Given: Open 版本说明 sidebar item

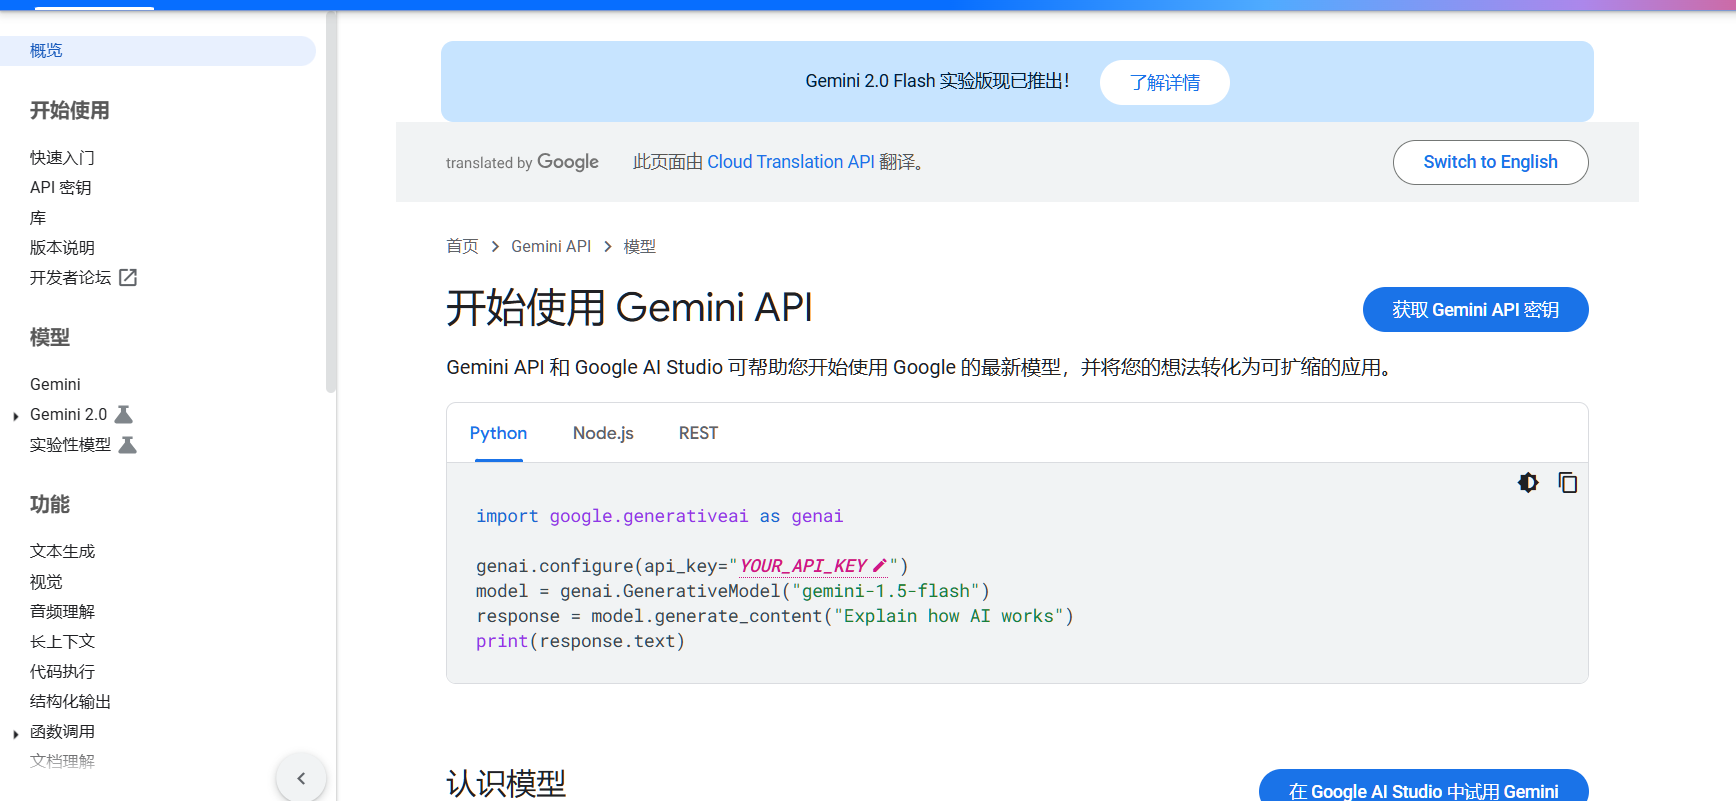Looking at the screenshot, I should pyautogui.click(x=62, y=247).
